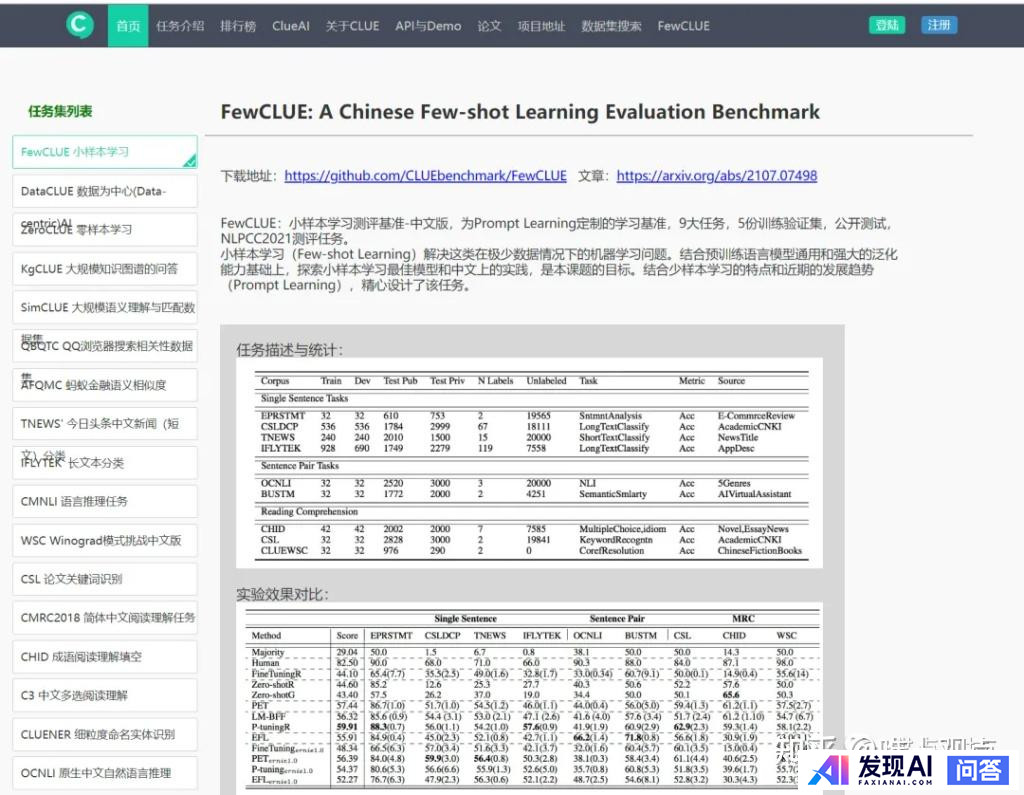Select CMRC2018 简体中文阅读理解任务 item
The height and width of the screenshot is (795, 1024).
(x=104, y=618)
